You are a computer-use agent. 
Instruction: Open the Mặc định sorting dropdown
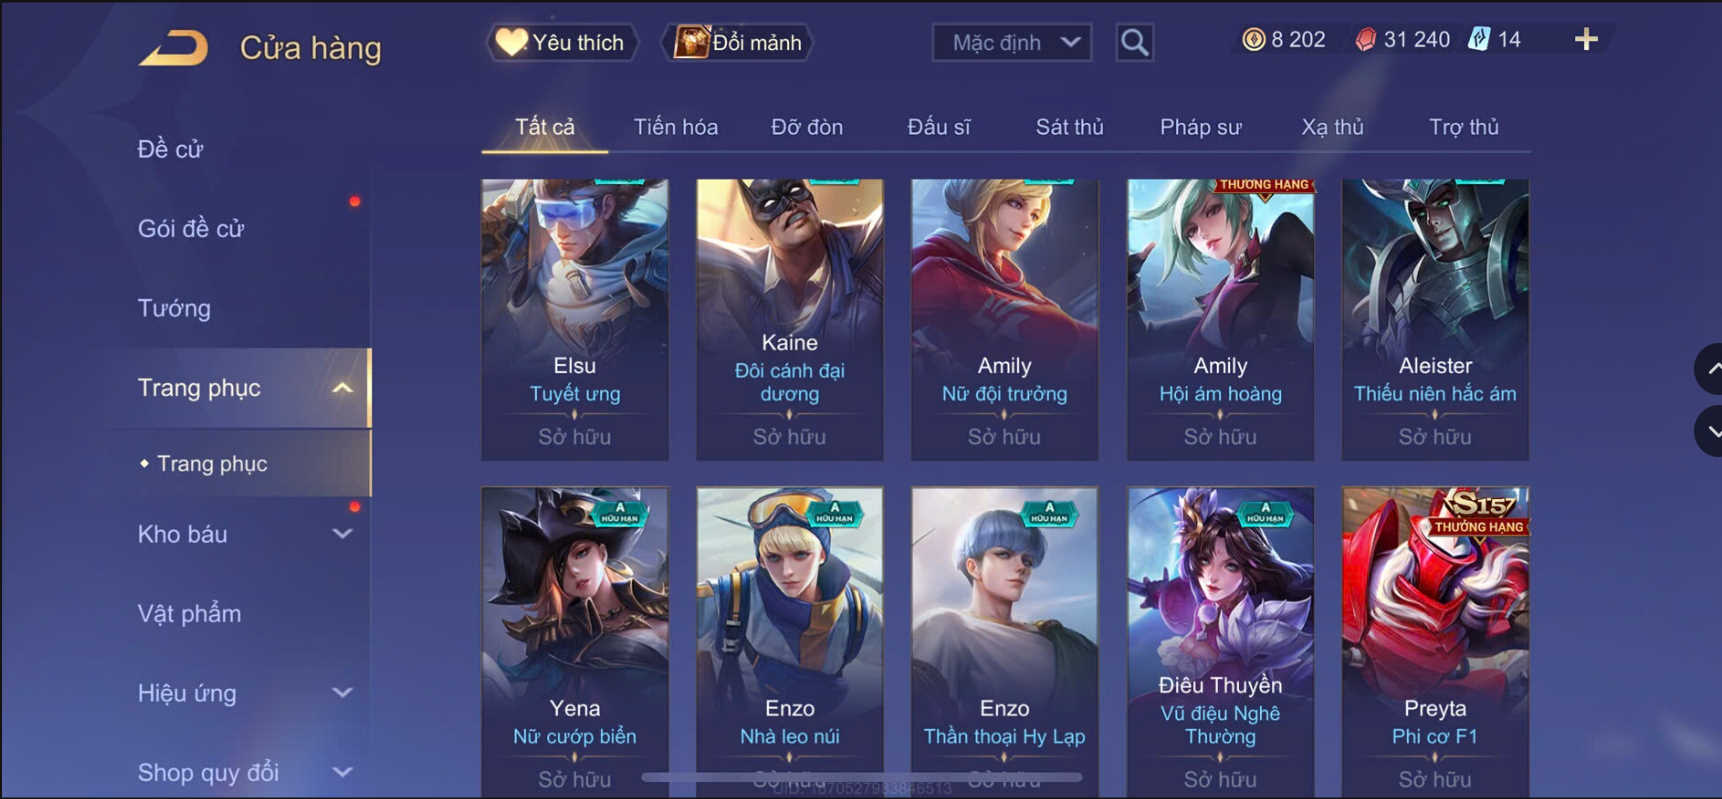[1012, 42]
